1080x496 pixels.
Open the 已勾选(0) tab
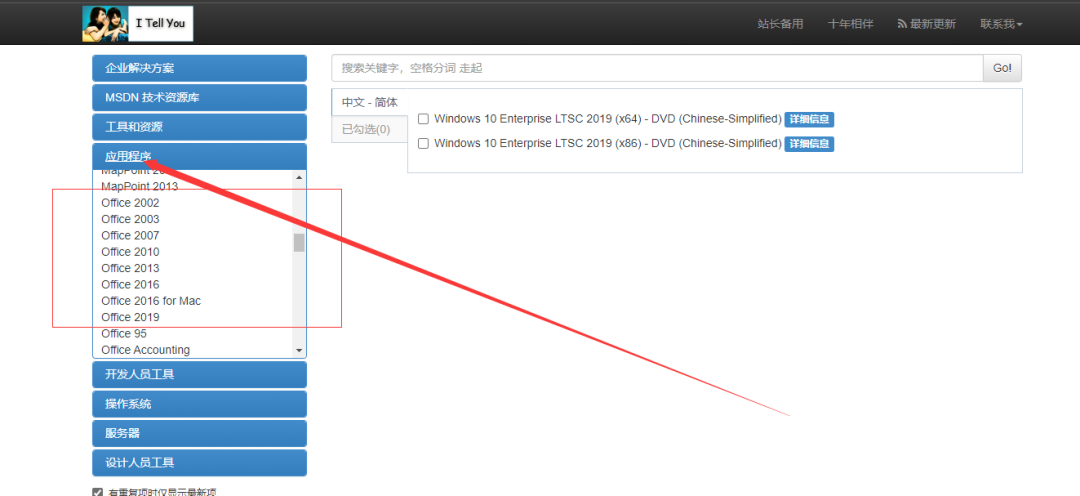point(370,129)
